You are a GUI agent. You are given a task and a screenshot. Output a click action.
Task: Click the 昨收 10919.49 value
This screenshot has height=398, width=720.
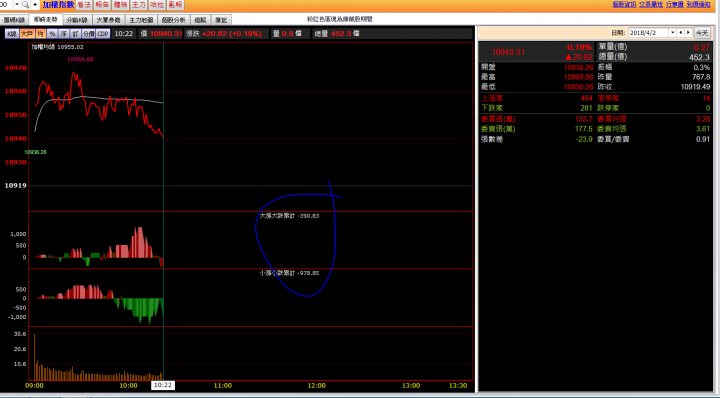(695, 87)
